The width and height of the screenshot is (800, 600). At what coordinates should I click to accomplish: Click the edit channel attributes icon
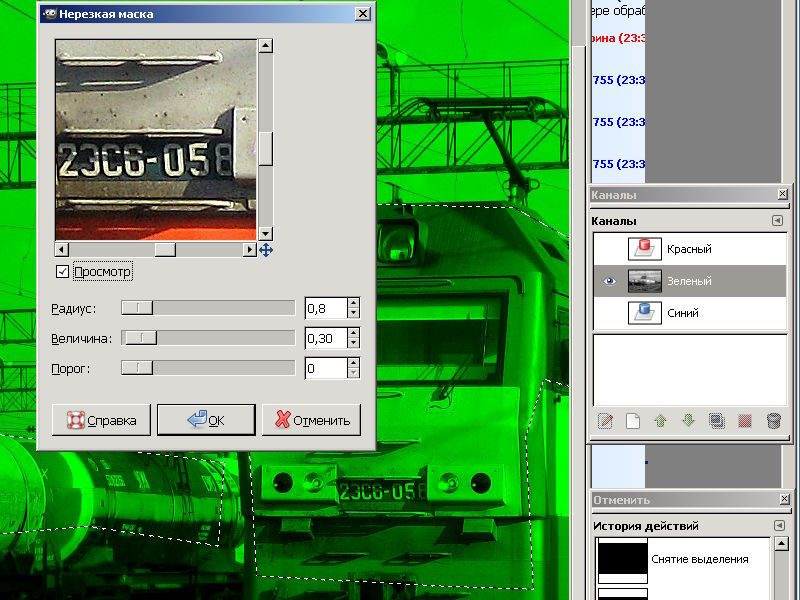pos(604,421)
